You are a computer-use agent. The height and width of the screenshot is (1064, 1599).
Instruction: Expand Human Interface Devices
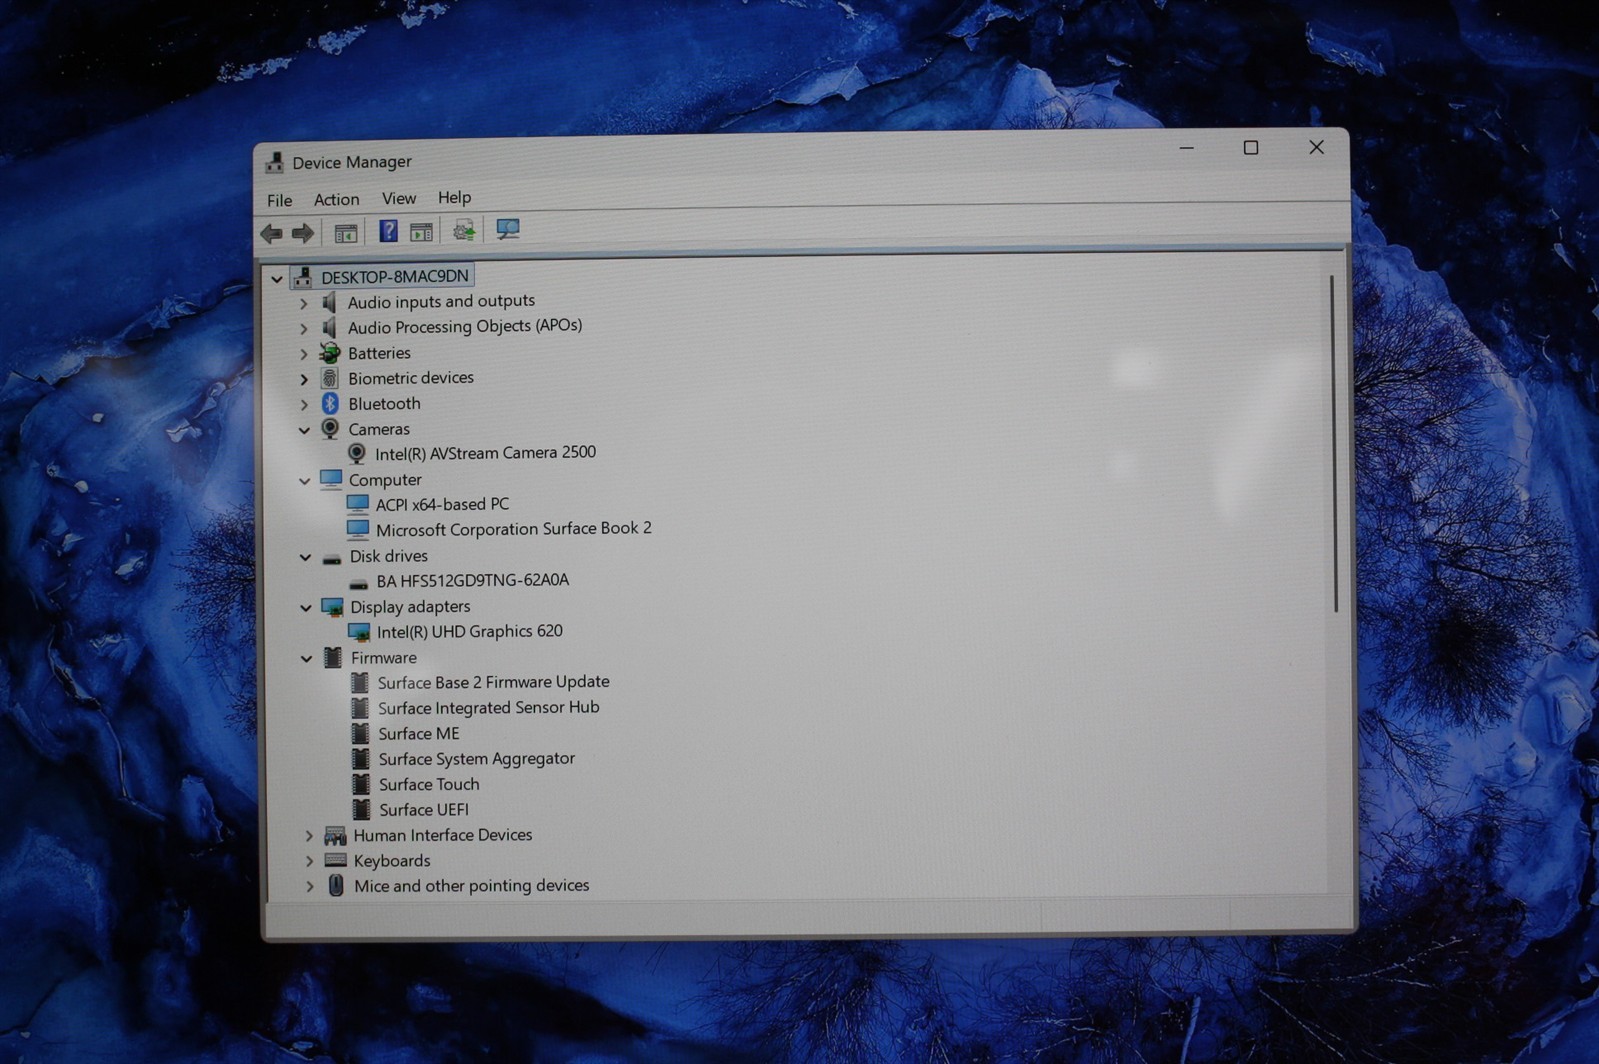(309, 836)
